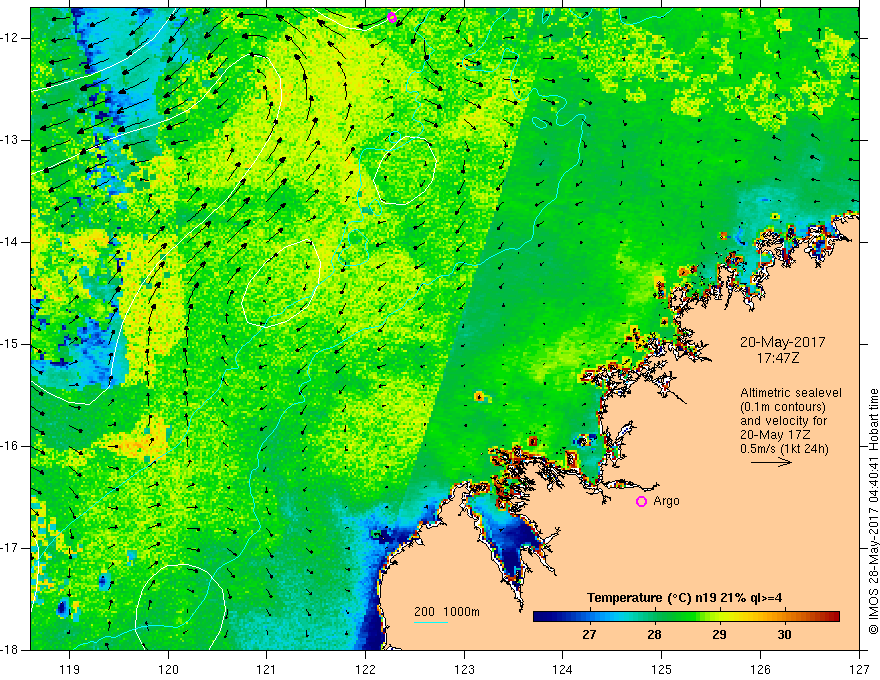This screenshot has height=680, width=880.
Task: Click the latitude axis label -17
Action: tap(10, 548)
